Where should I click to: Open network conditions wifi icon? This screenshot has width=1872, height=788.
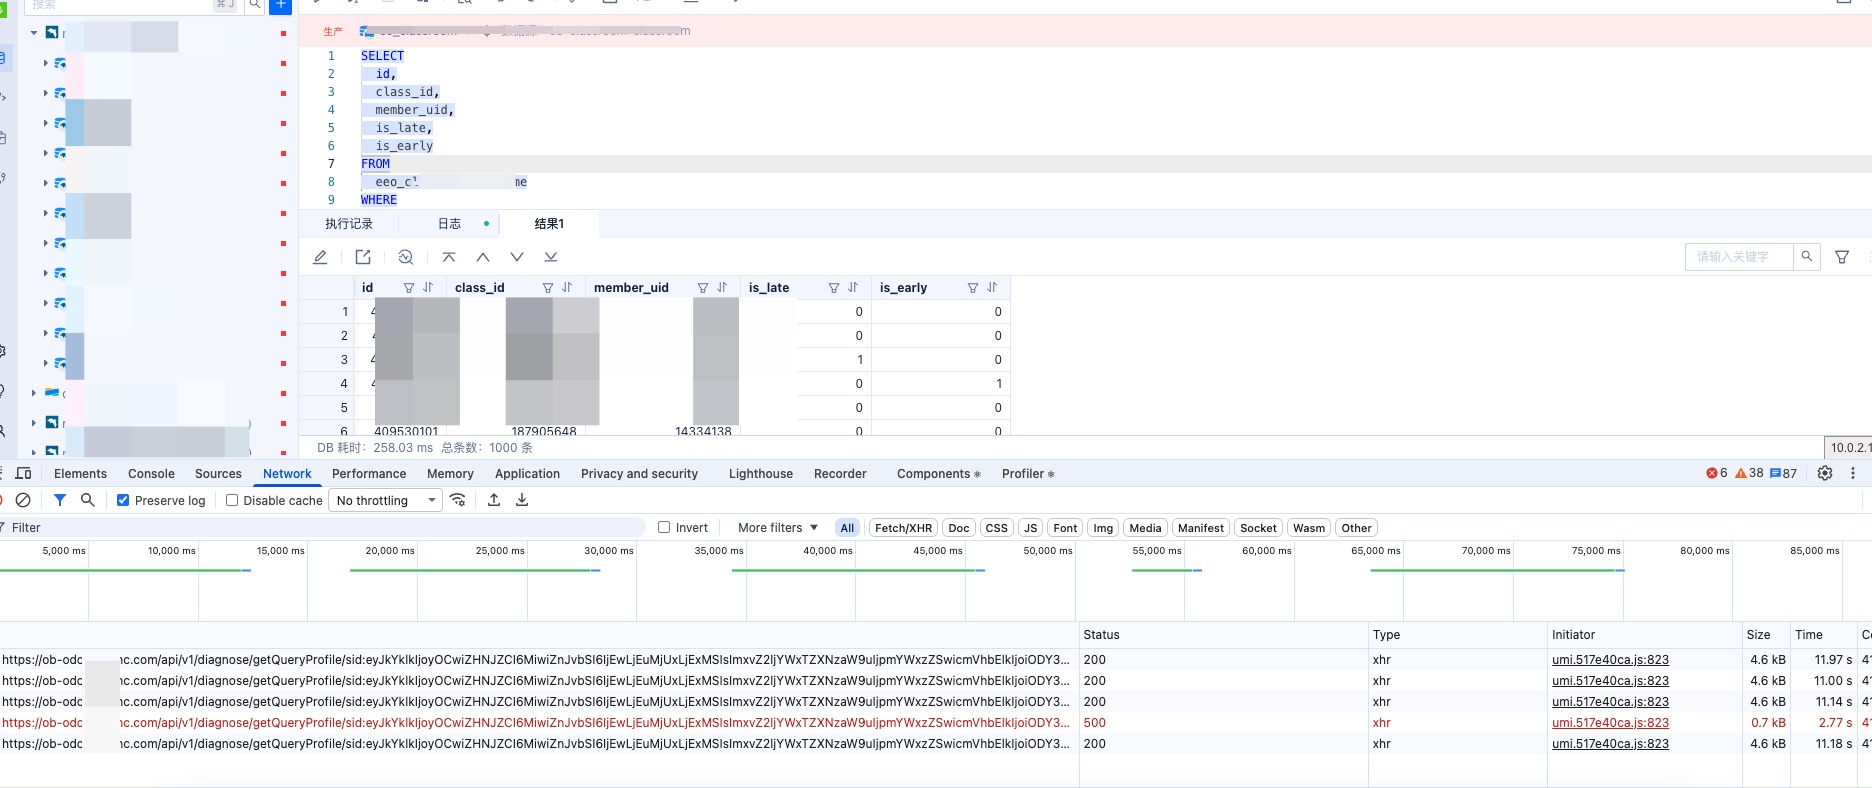[x=458, y=500]
